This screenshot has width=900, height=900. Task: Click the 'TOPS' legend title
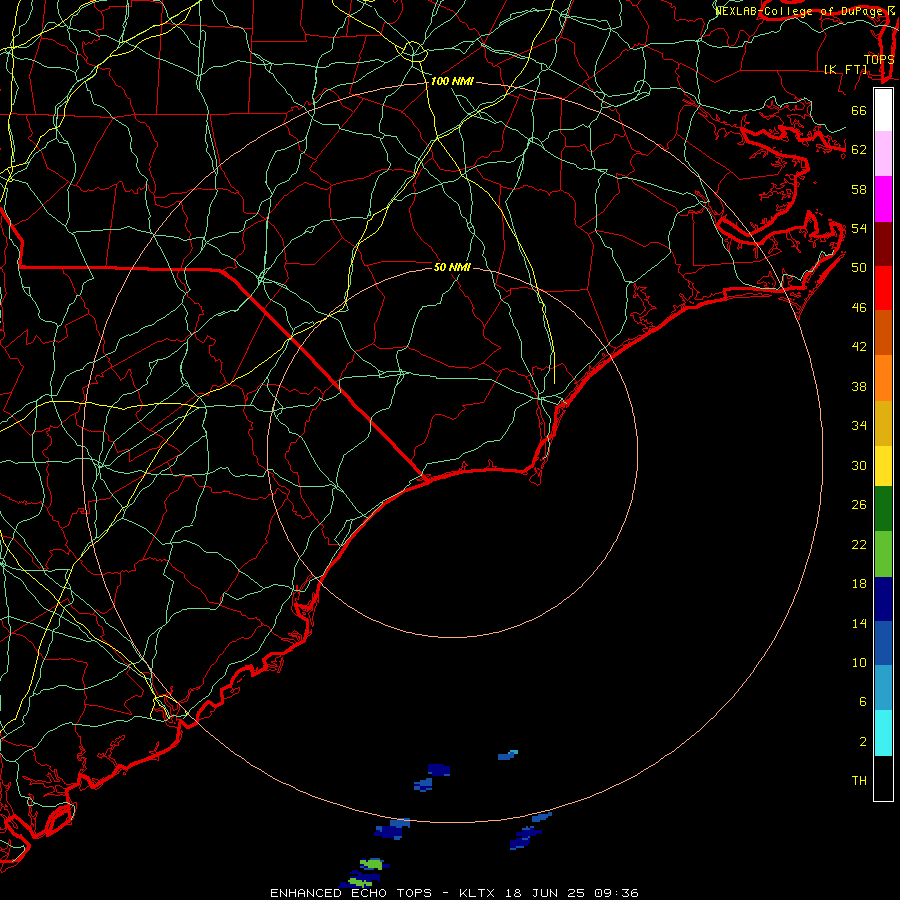tap(879, 60)
